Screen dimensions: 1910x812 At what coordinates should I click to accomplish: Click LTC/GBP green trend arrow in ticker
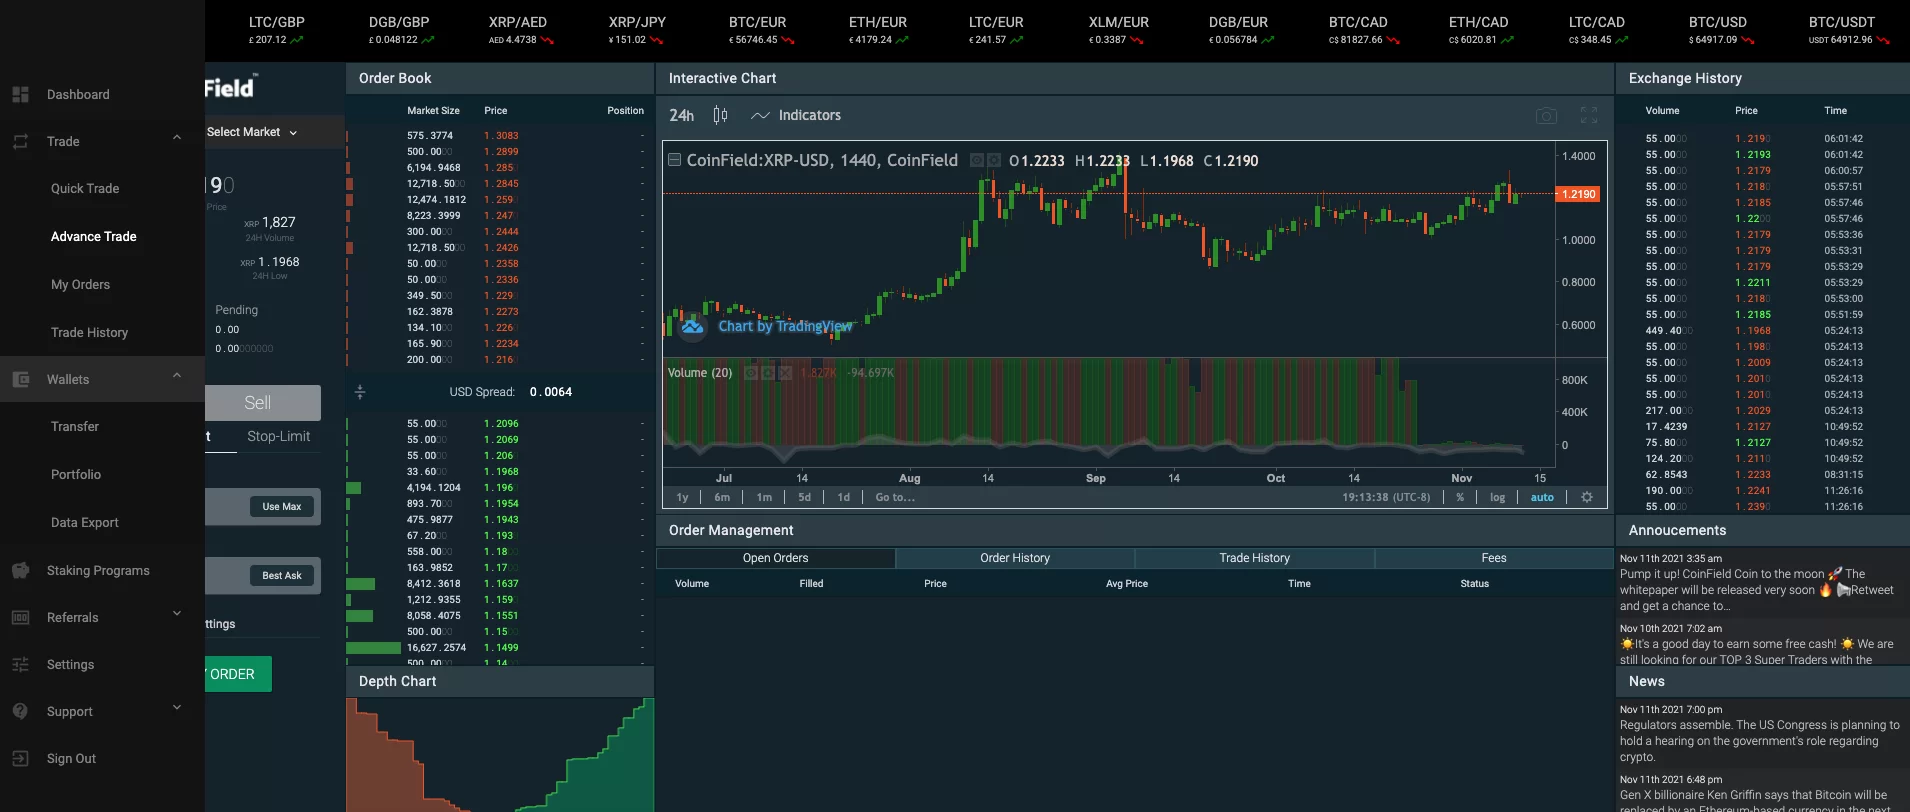297,40
